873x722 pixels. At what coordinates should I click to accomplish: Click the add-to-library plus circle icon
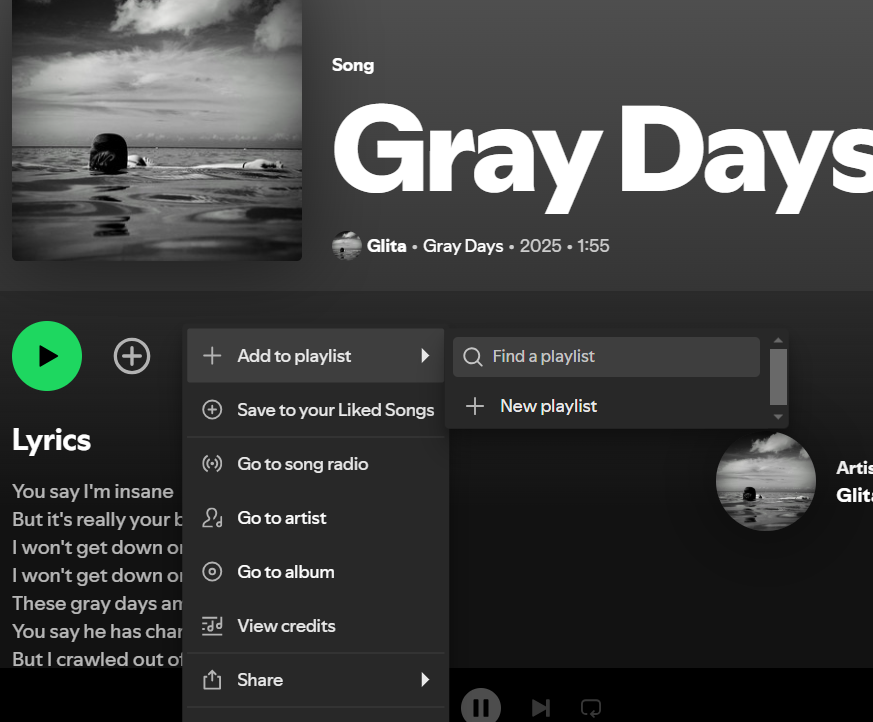pyautogui.click(x=132, y=356)
